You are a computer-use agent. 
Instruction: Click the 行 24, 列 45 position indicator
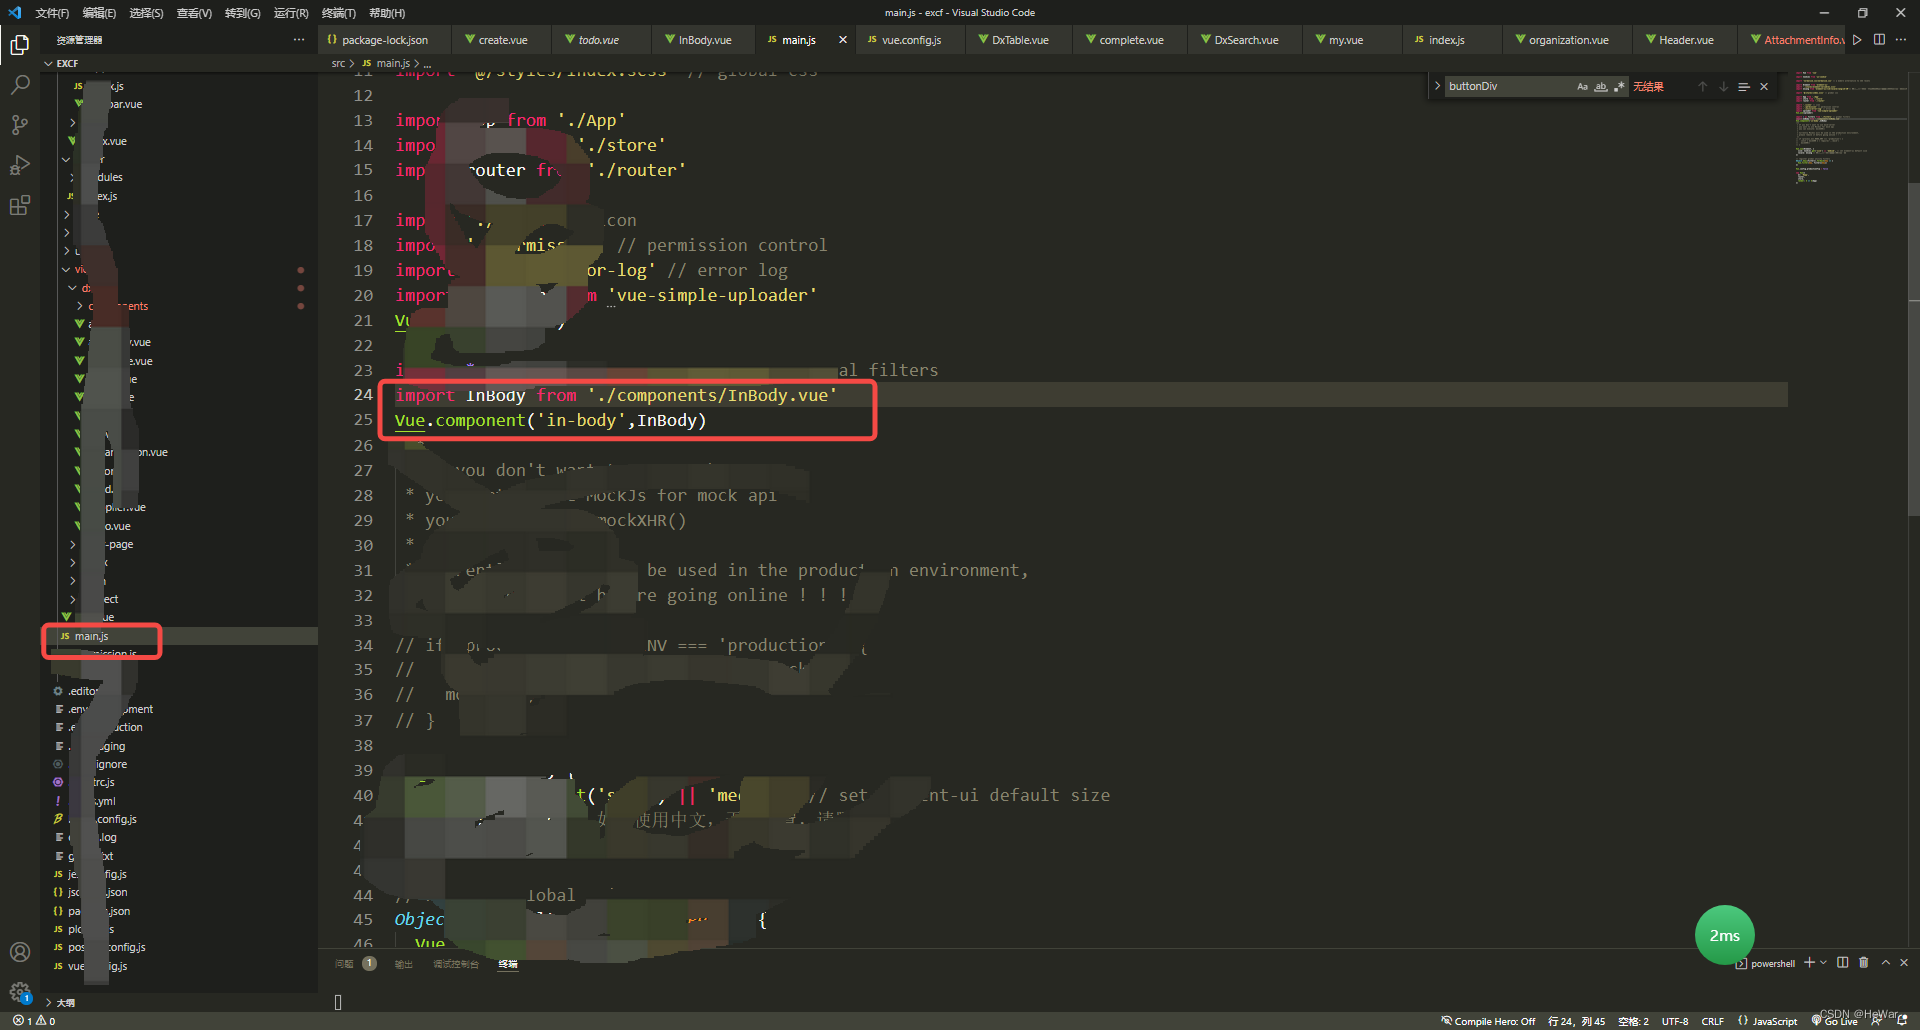point(1576,1021)
